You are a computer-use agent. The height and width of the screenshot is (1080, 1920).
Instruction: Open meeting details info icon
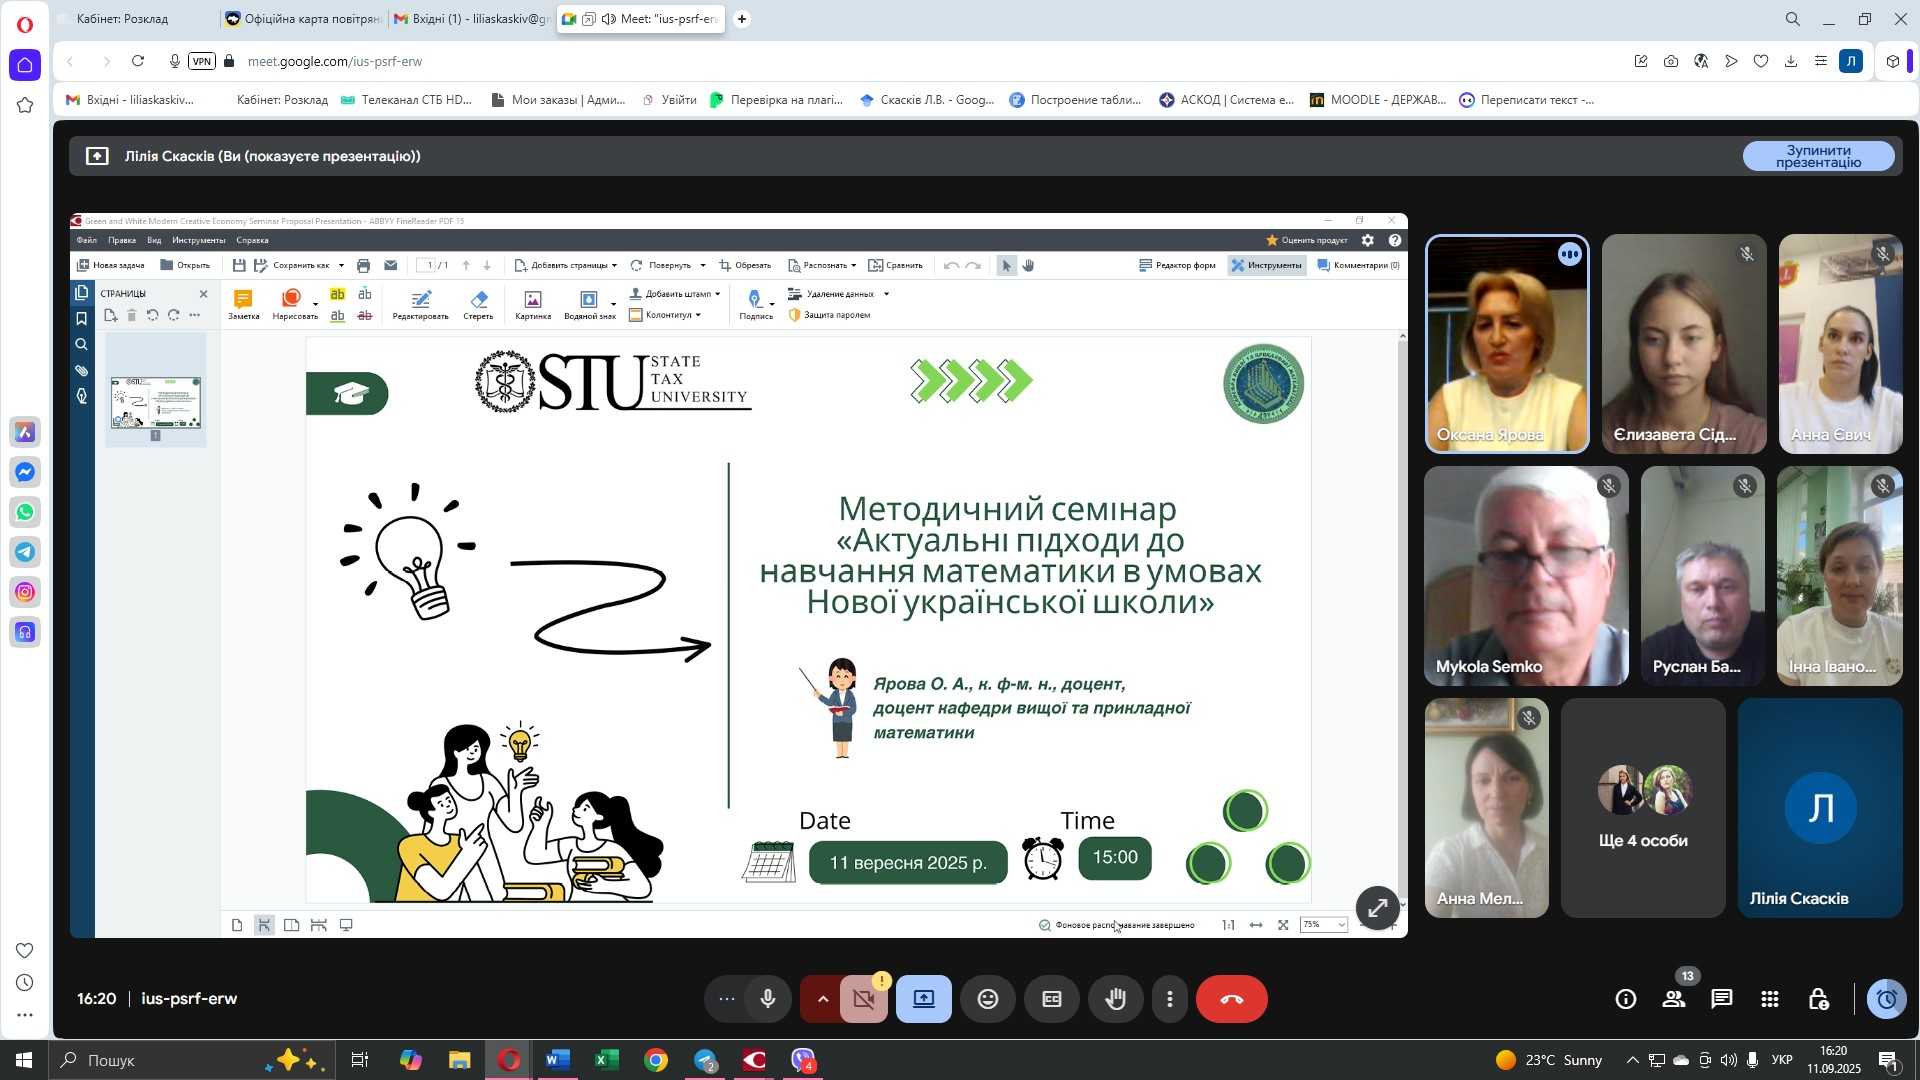click(x=1626, y=999)
